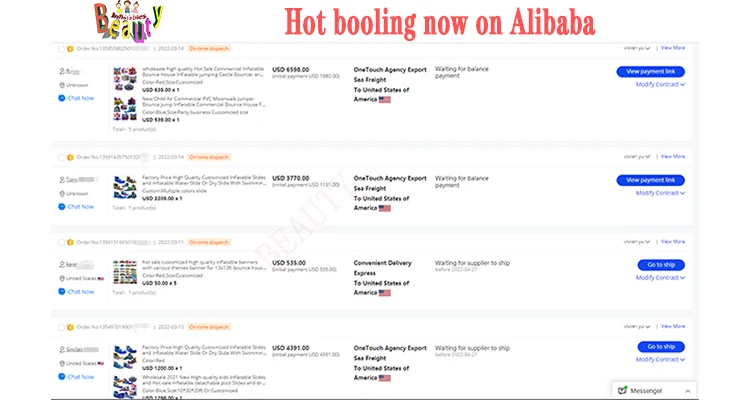Open View More link of the first order
This screenshot has width=750, height=400.
click(673, 48)
